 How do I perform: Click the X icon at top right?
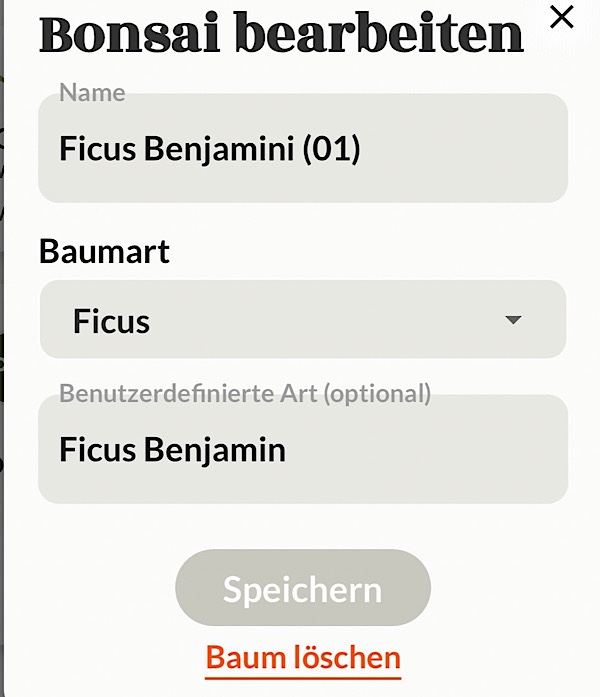click(x=562, y=17)
